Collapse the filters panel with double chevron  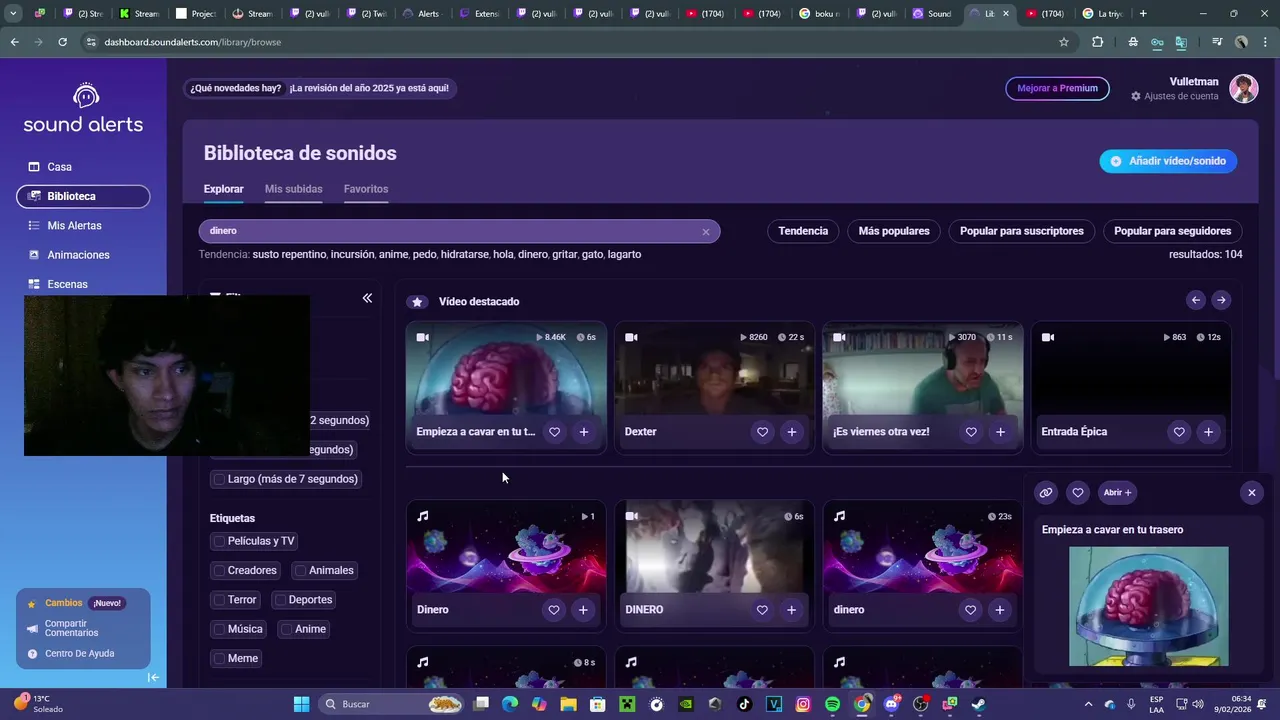[x=367, y=298]
